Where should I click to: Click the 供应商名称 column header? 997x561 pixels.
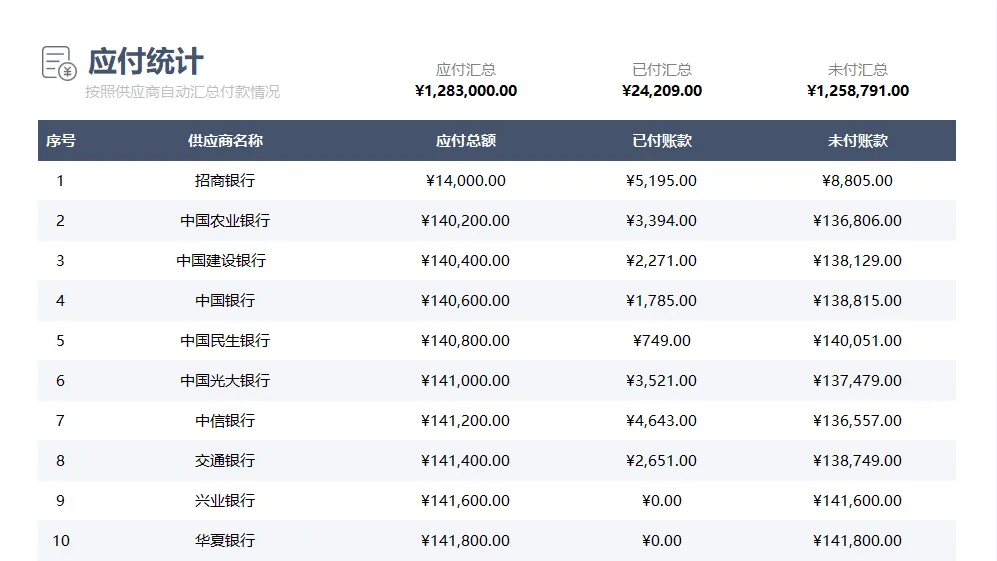click(x=225, y=141)
